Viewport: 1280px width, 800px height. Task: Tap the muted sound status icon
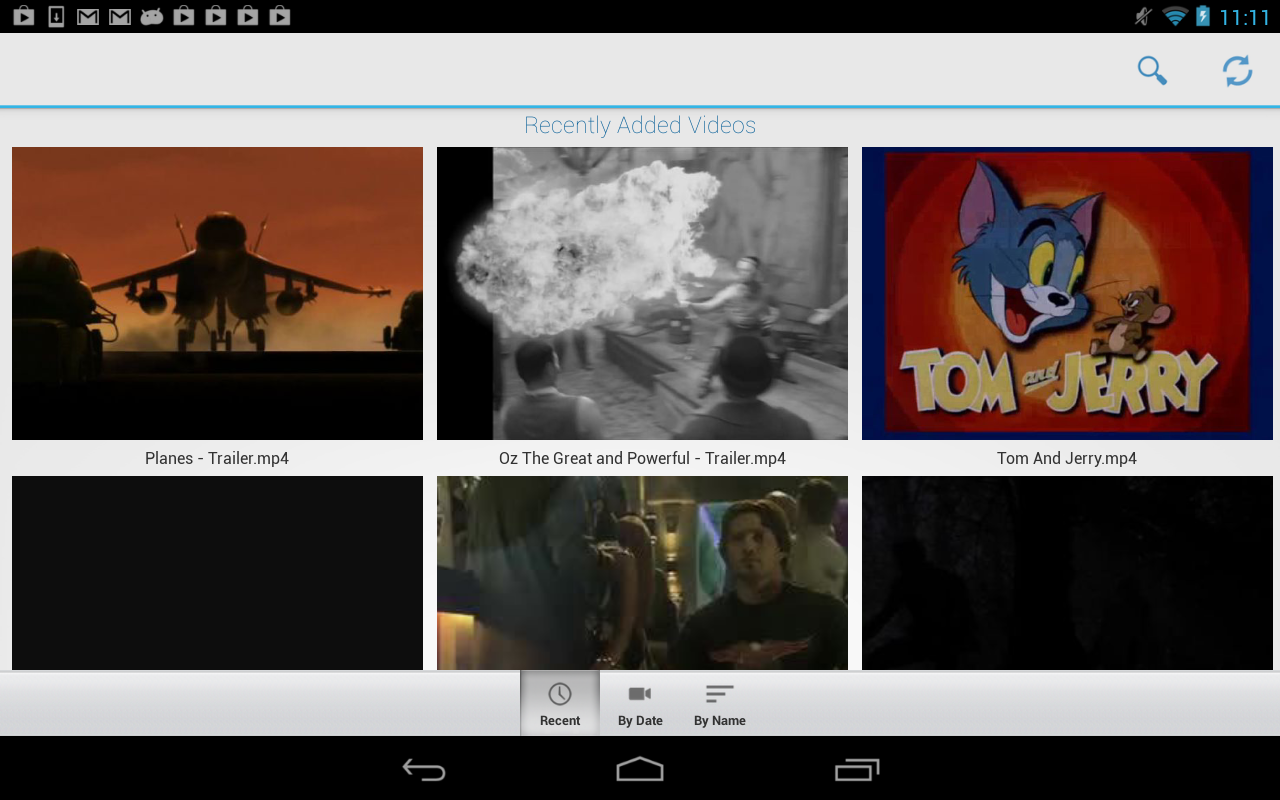(1144, 16)
